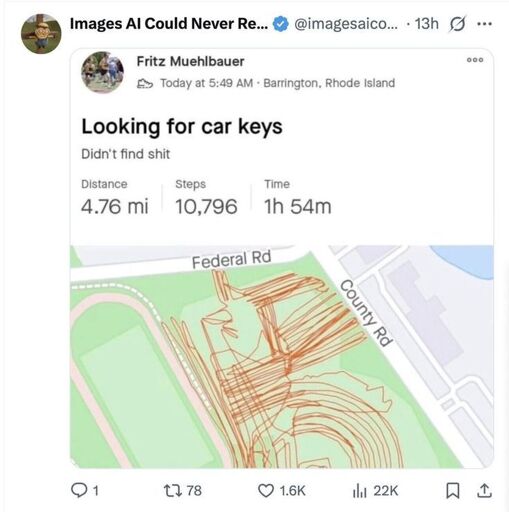
Task: Bookmark this tweet
Action: [453, 491]
